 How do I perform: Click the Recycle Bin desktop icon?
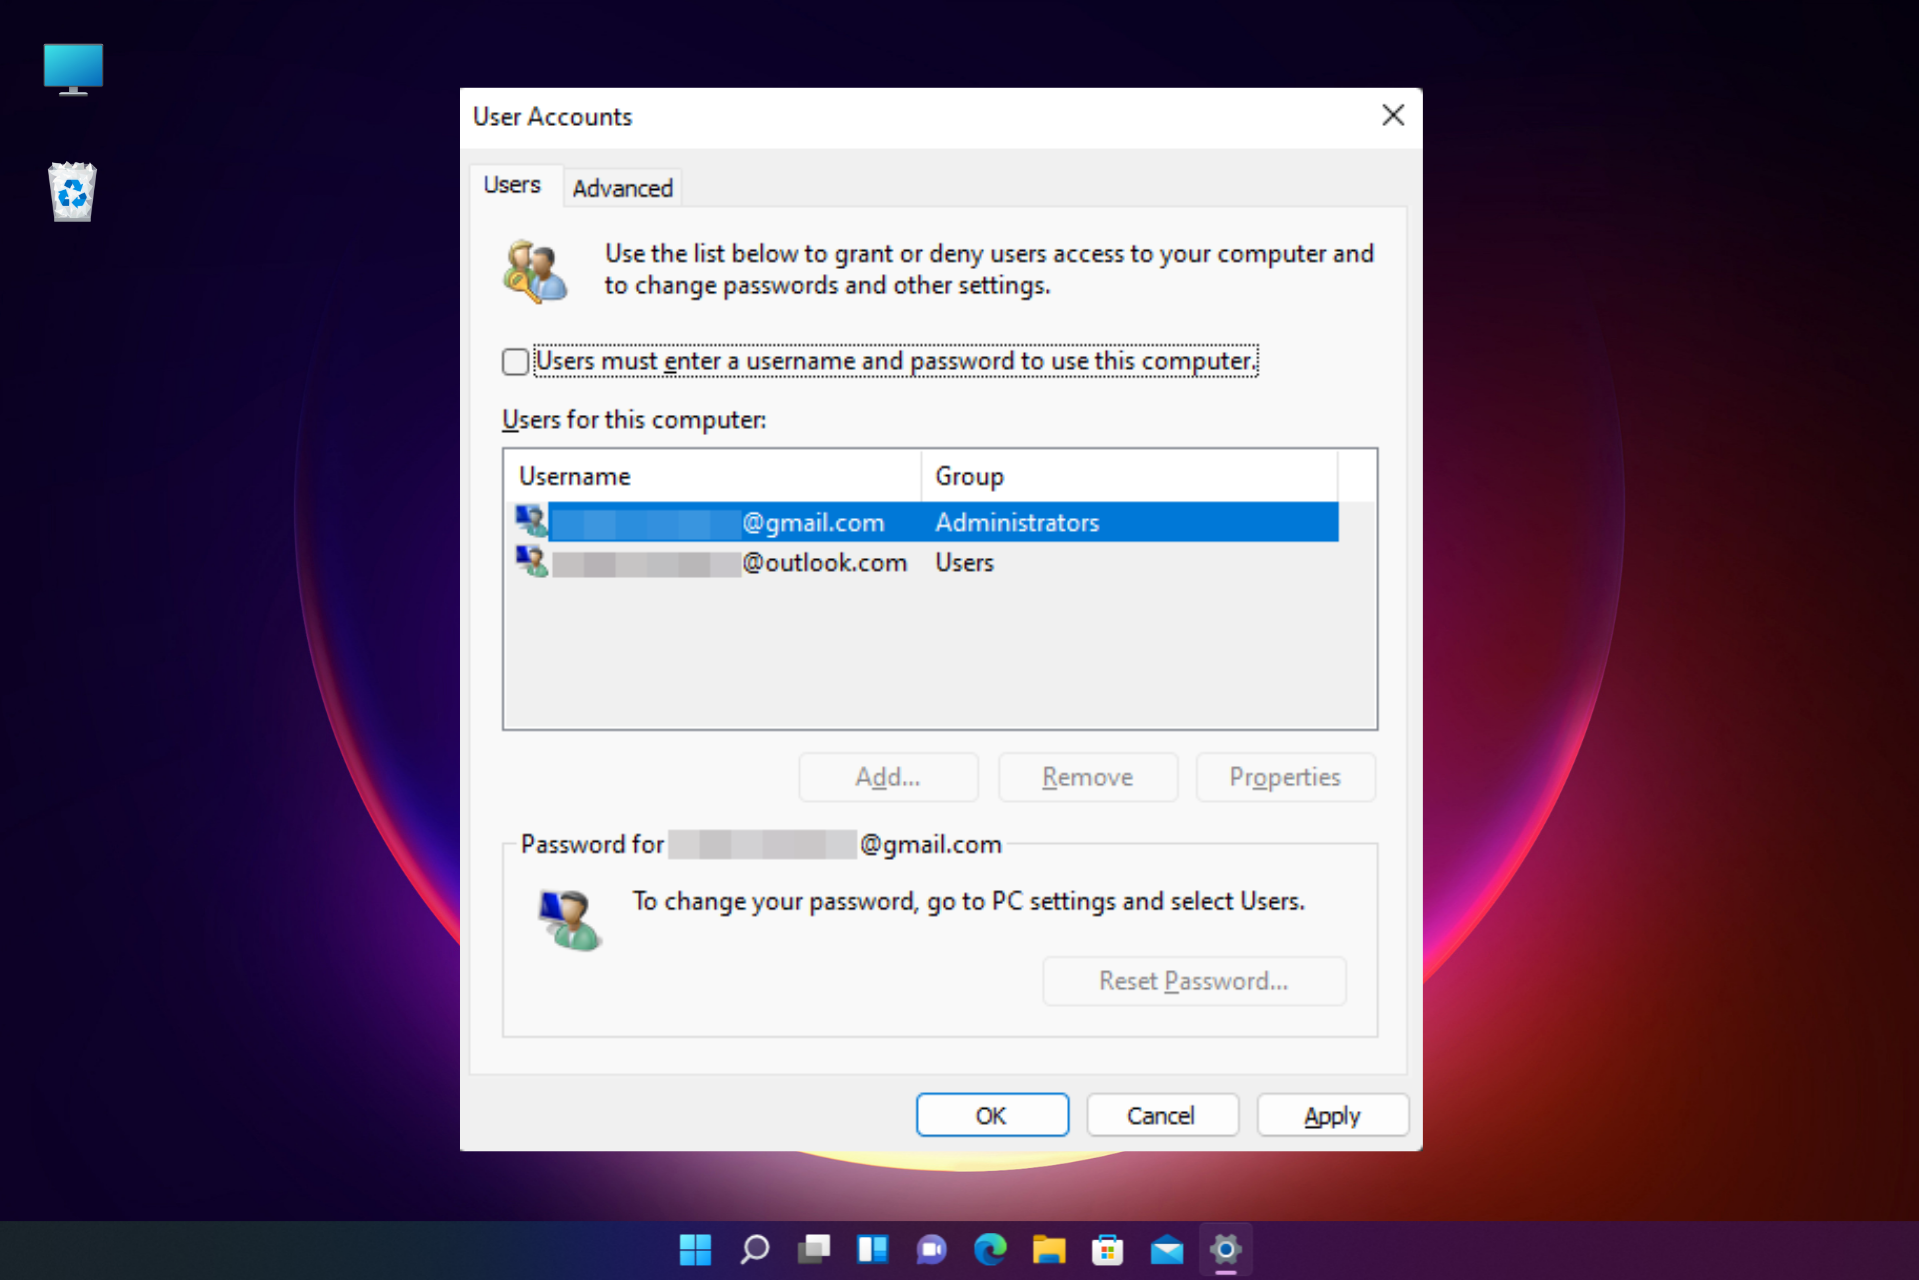[72, 192]
